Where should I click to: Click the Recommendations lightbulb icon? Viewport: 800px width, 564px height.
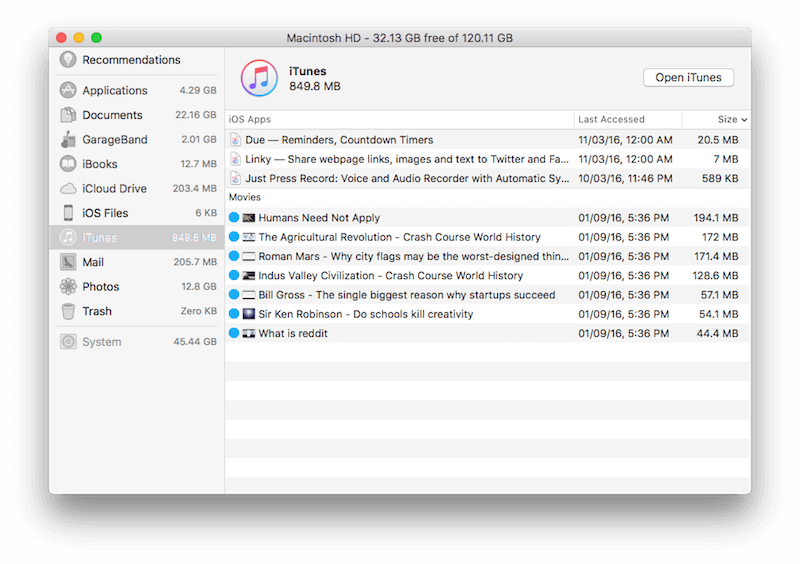point(68,60)
